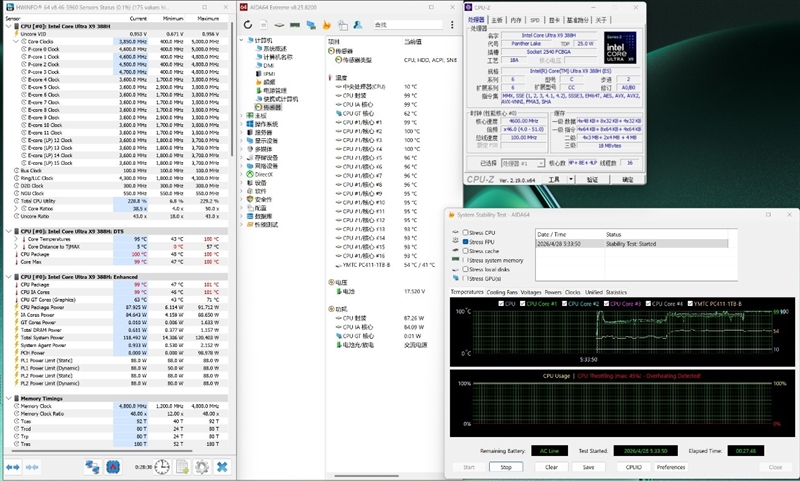Uncheck Stress FPU checkbox
This screenshot has height=481, width=800.
pos(465,242)
